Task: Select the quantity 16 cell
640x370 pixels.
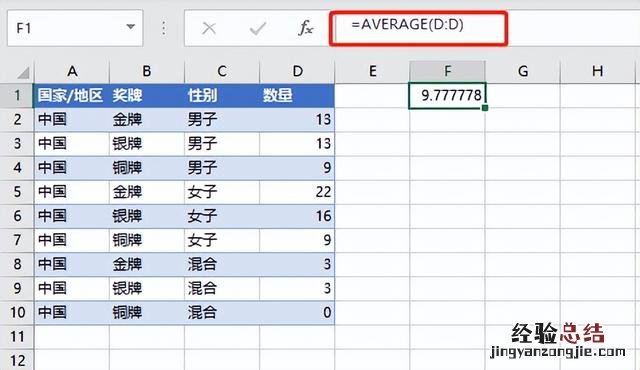Action: (297, 216)
